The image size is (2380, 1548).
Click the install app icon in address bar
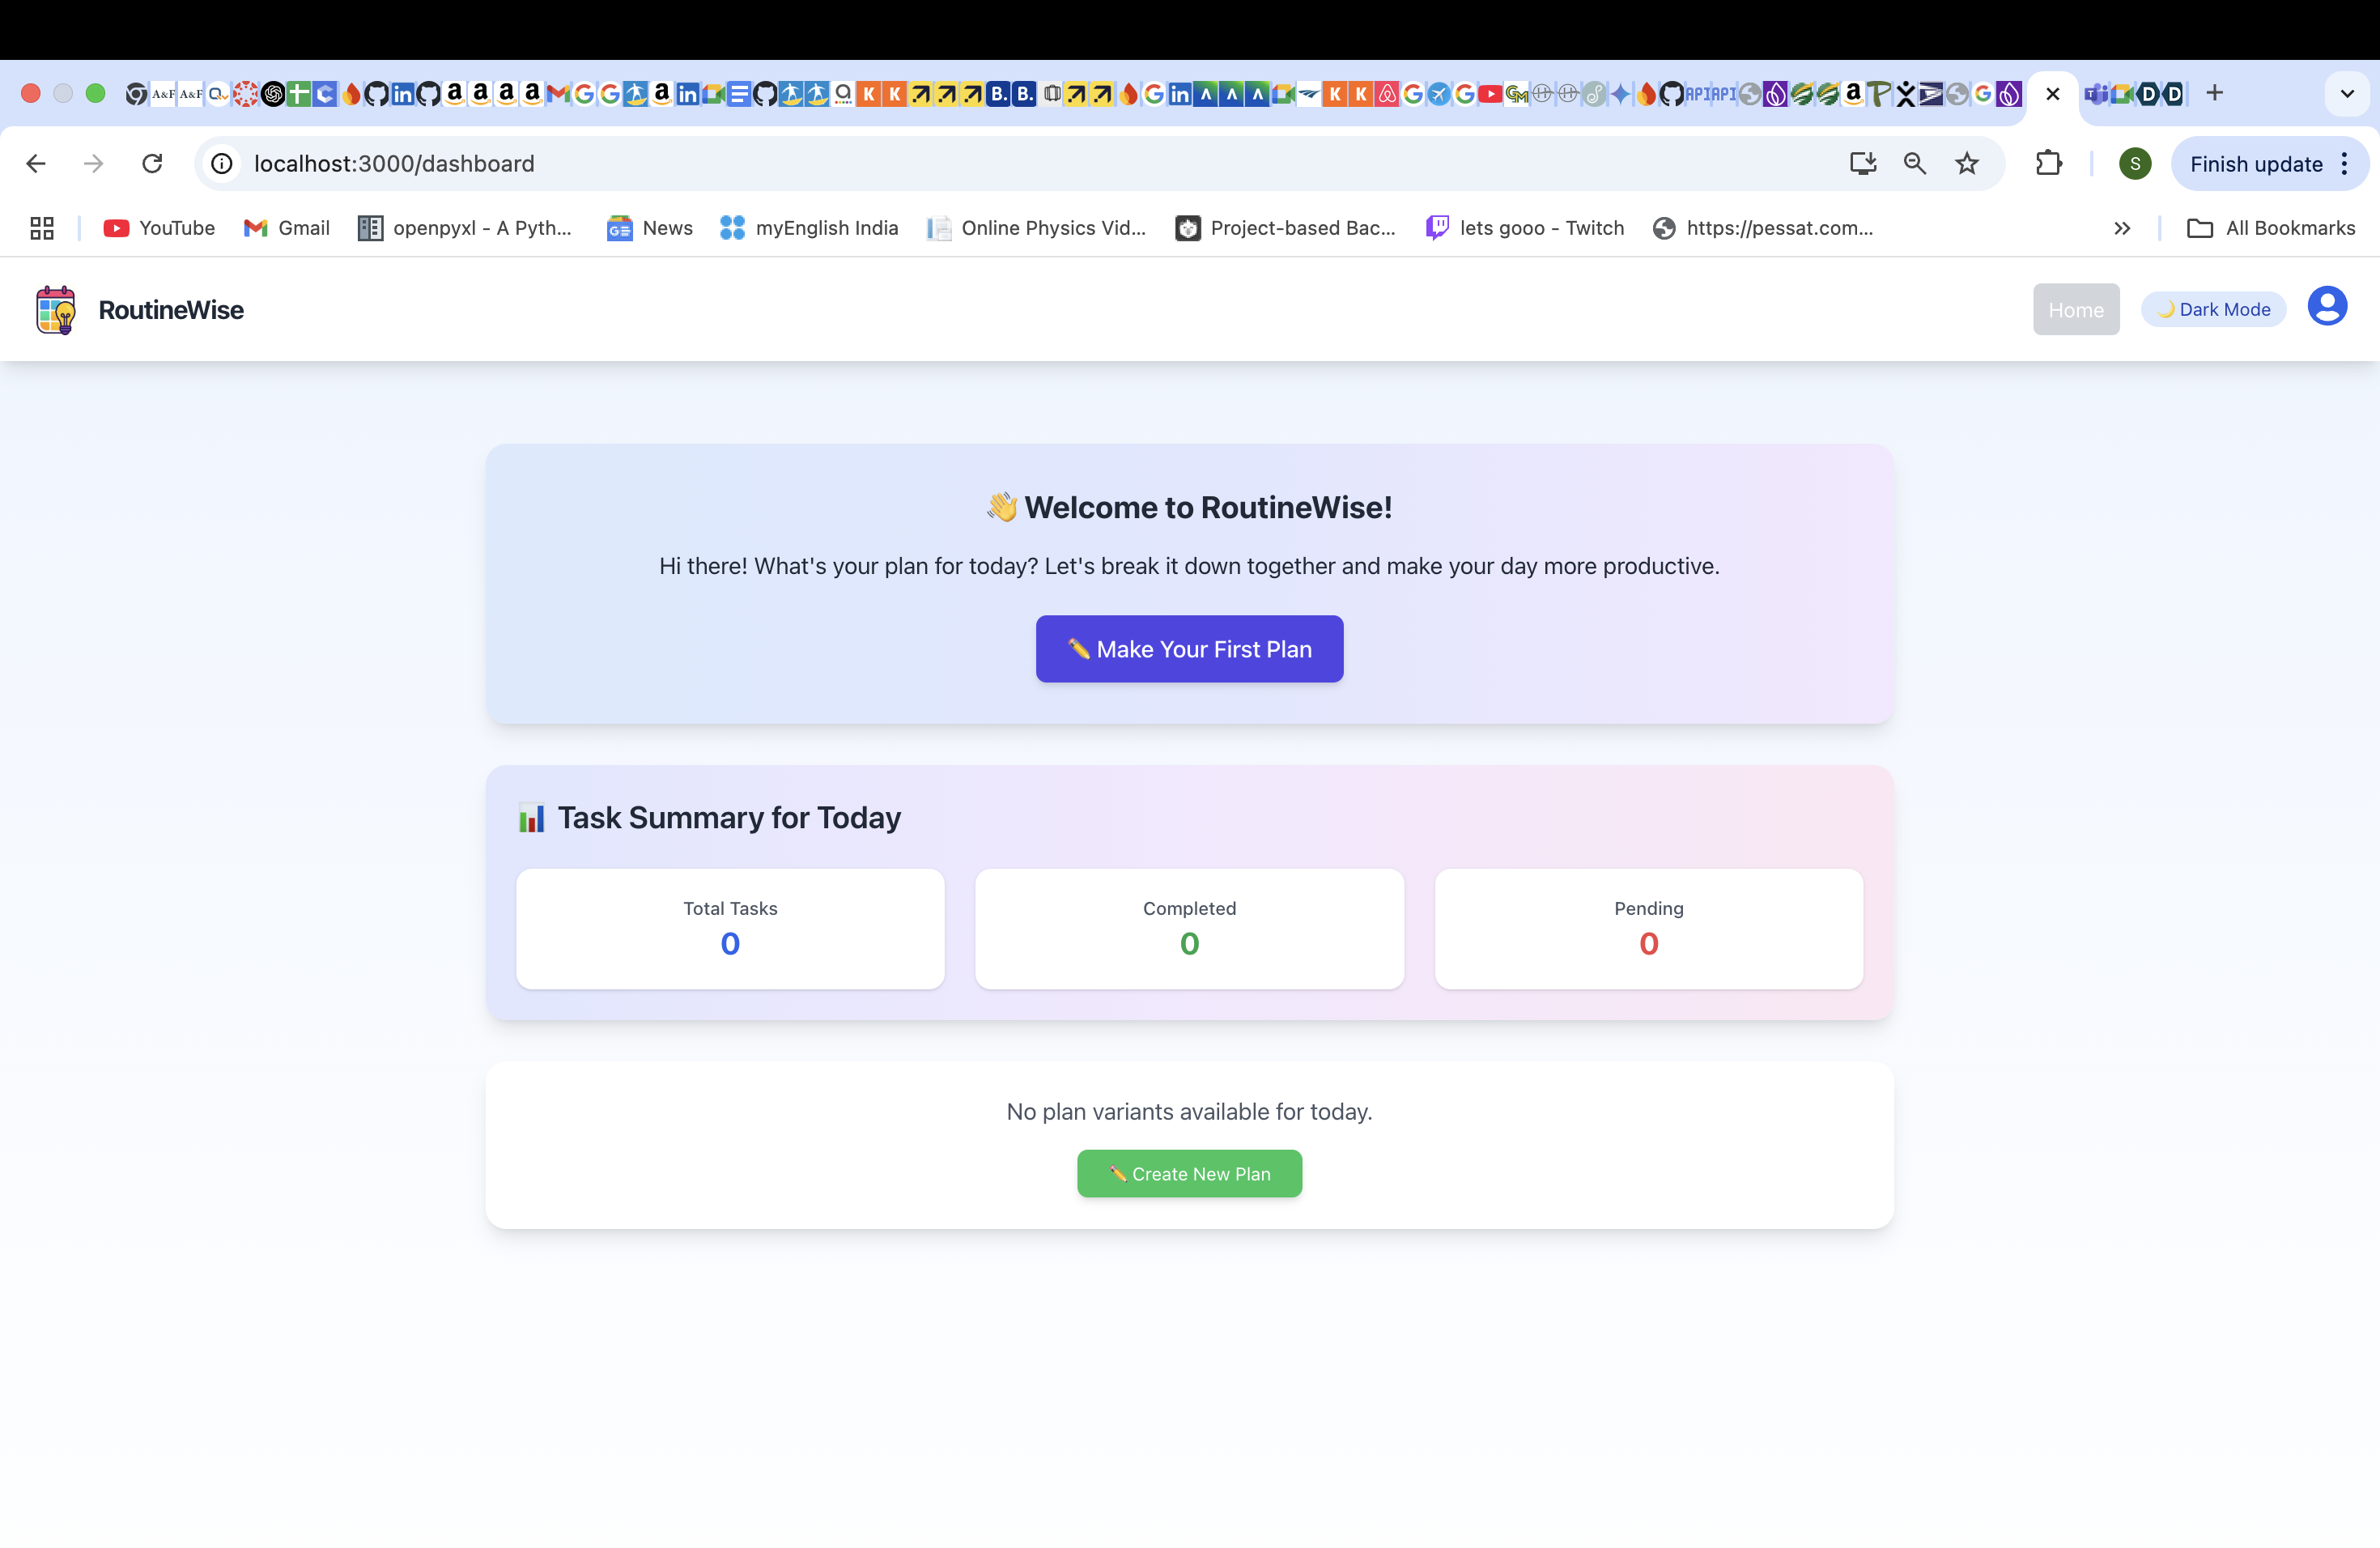tap(1862, 164)
